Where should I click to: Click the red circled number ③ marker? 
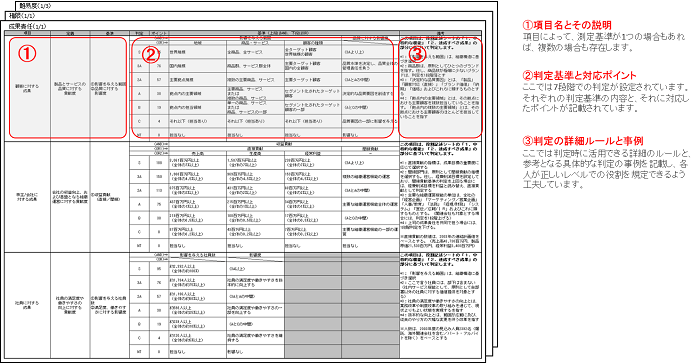click(418, 54)
